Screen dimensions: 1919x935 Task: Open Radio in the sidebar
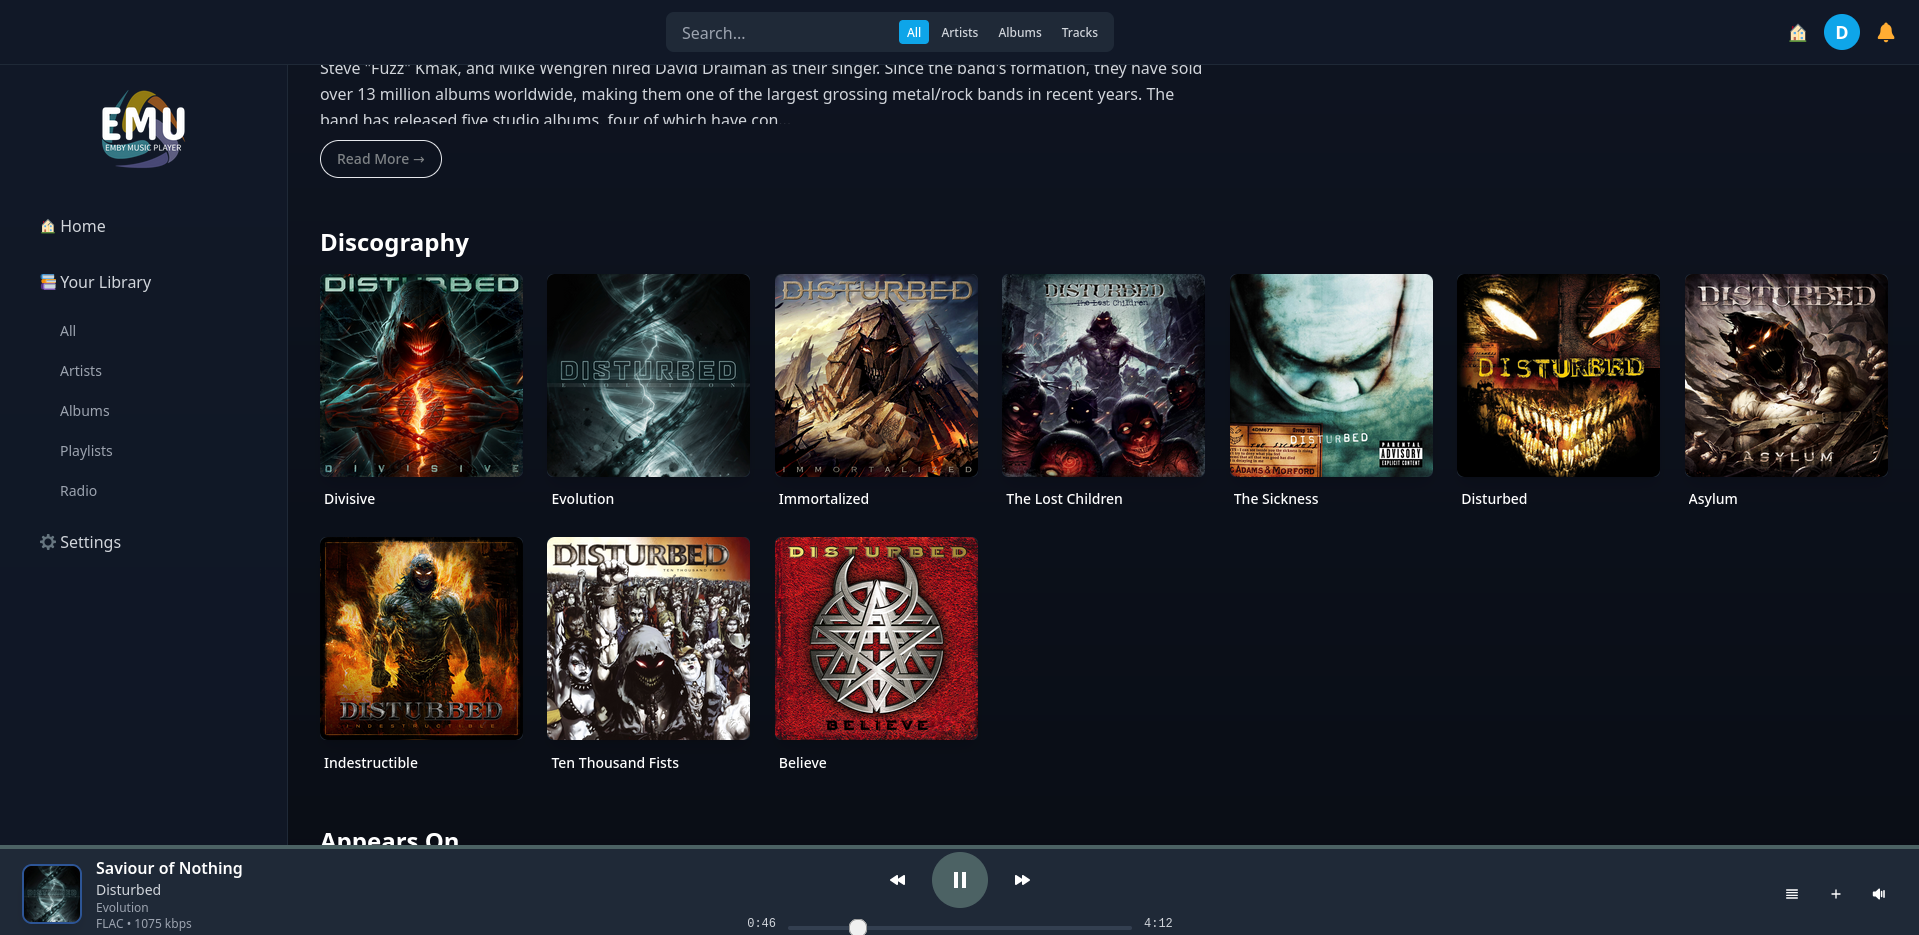78,491
